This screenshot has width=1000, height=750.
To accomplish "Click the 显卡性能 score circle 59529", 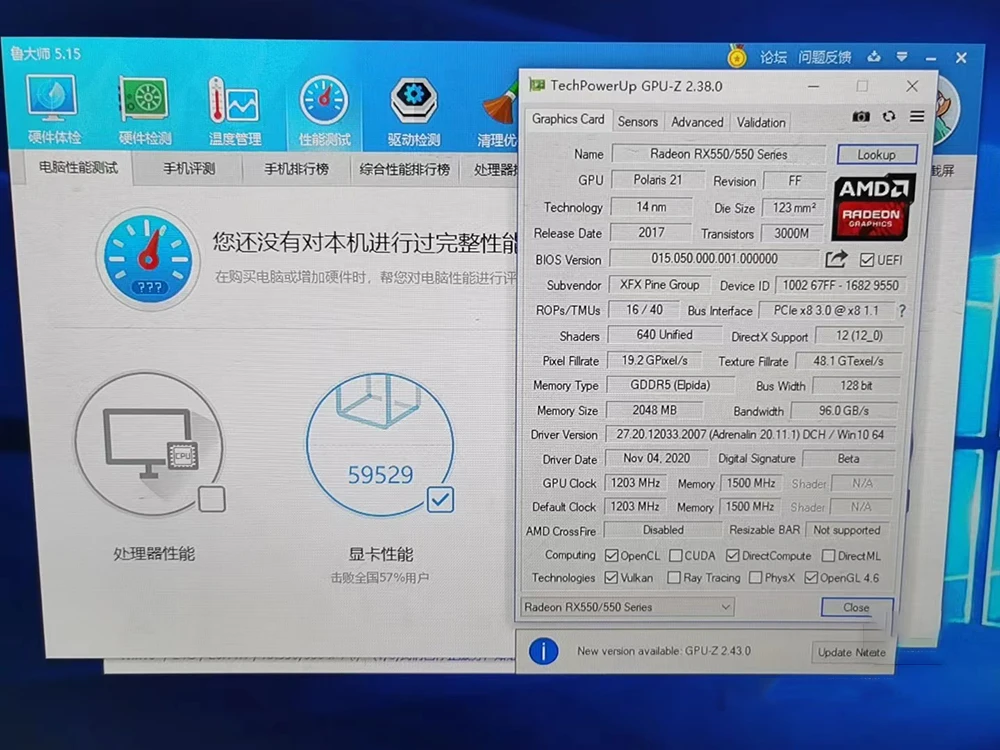I will [x=380, y=445].
